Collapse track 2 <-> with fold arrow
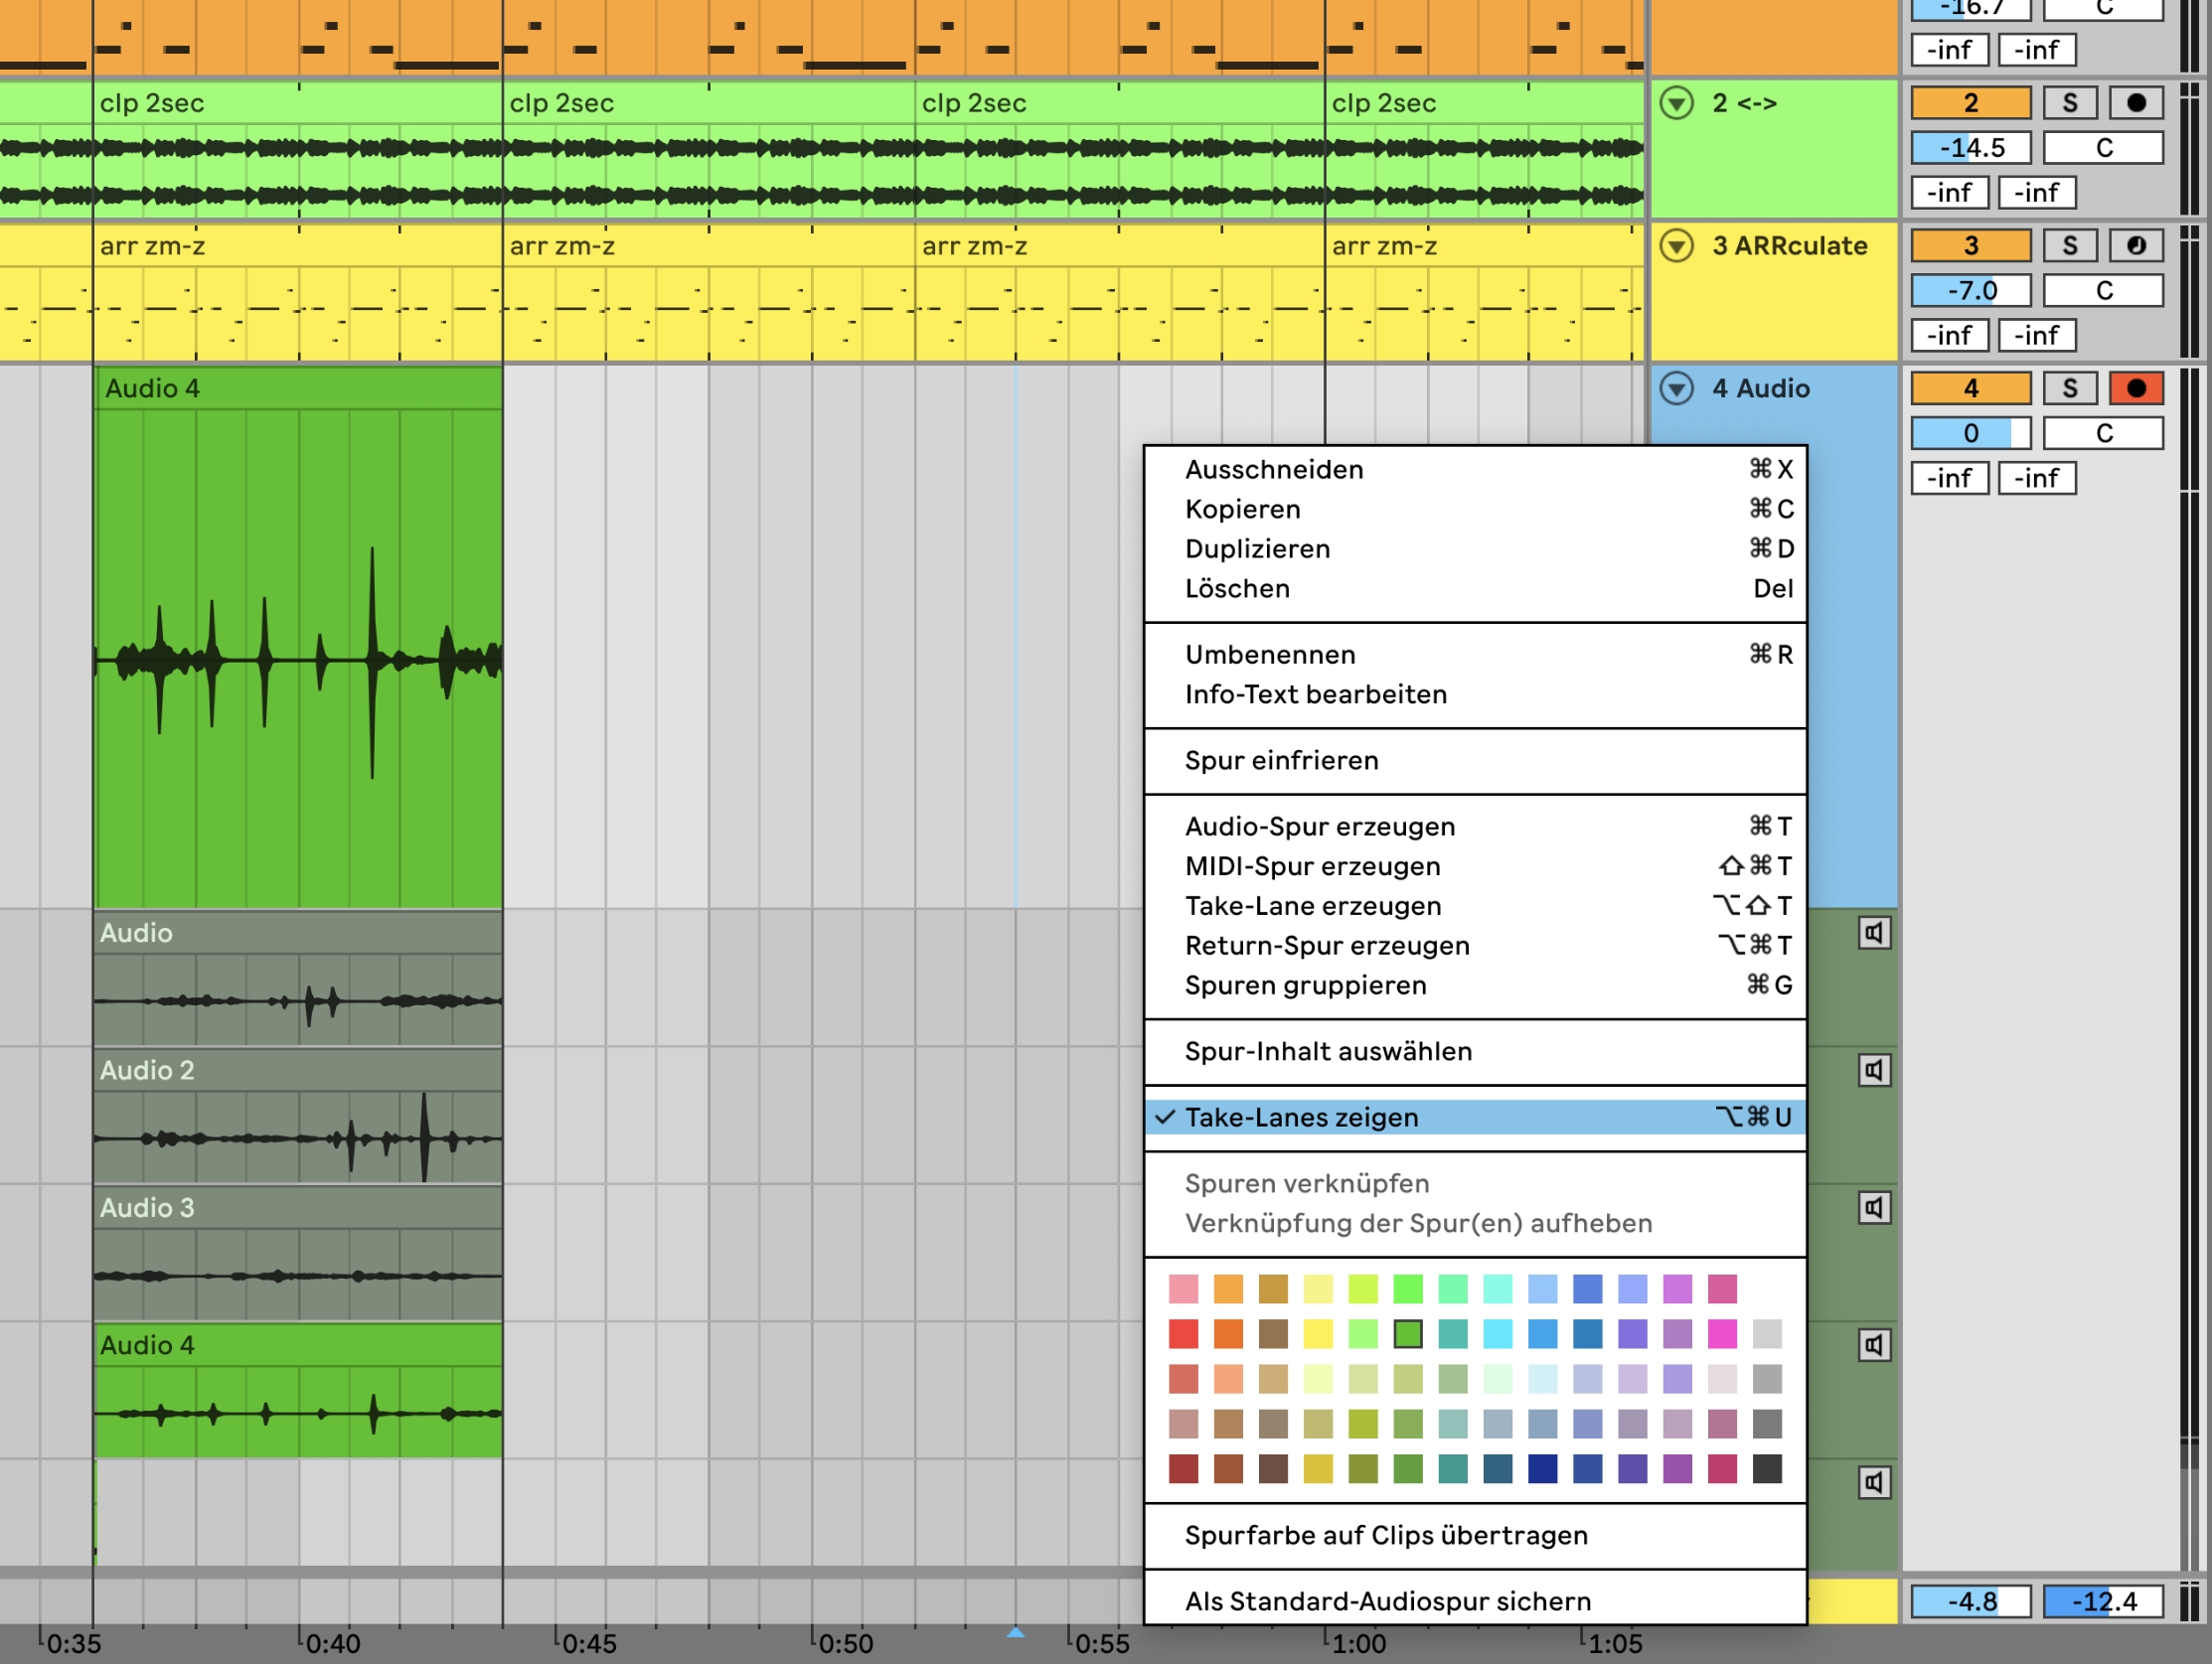The image size is (2212, 1664). click(1677, 103)
